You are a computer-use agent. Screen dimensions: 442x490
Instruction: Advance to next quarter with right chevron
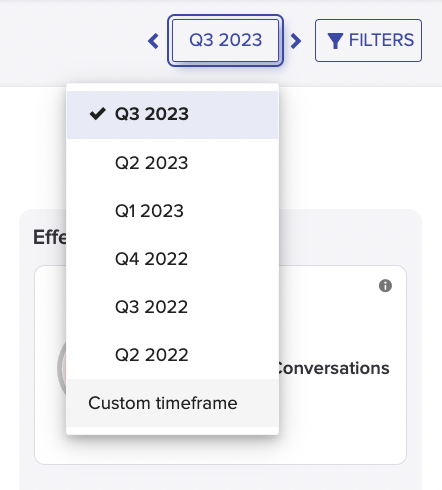296,41
